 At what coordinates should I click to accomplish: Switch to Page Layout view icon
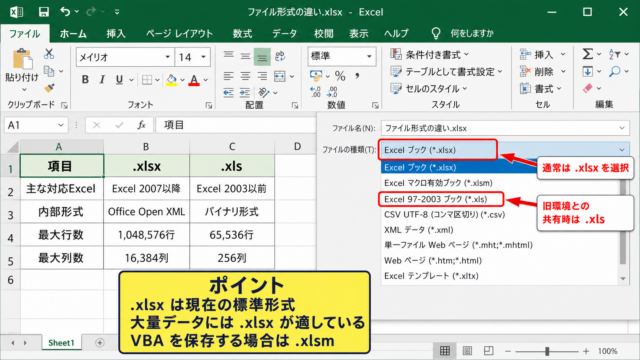467,350
